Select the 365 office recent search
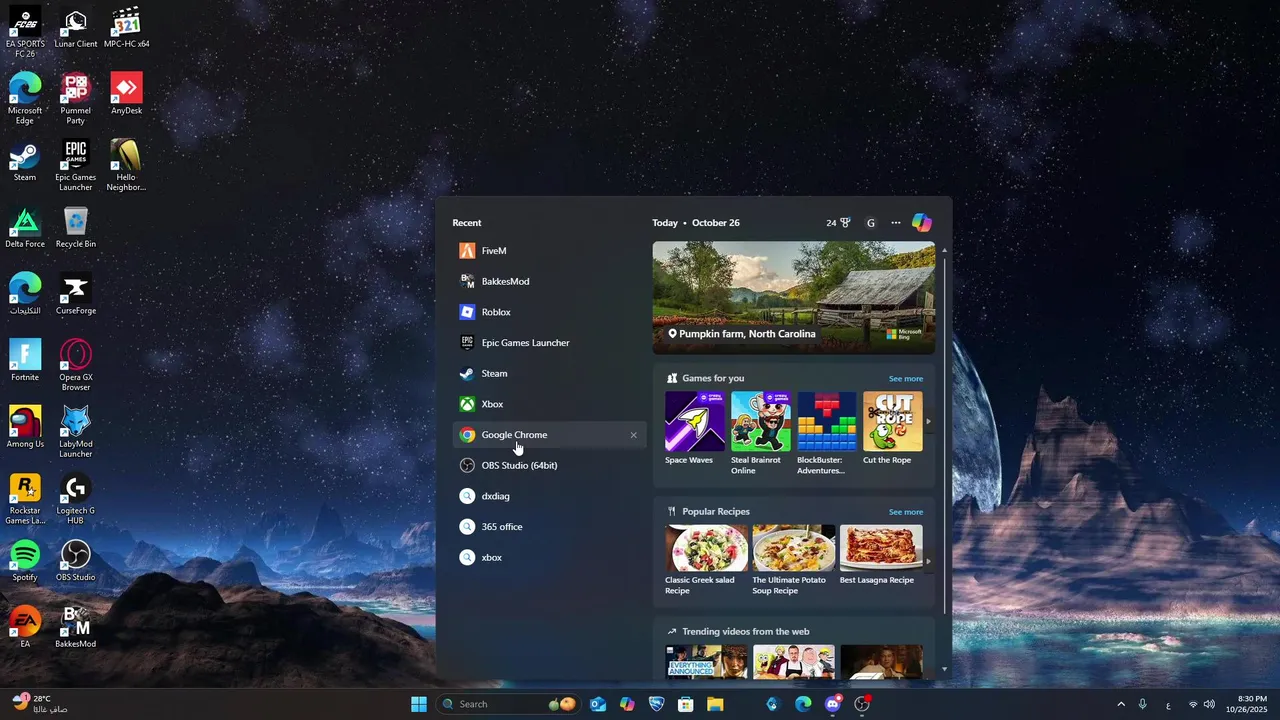Viewport: 1280px width, 720px height. (549, 527)
